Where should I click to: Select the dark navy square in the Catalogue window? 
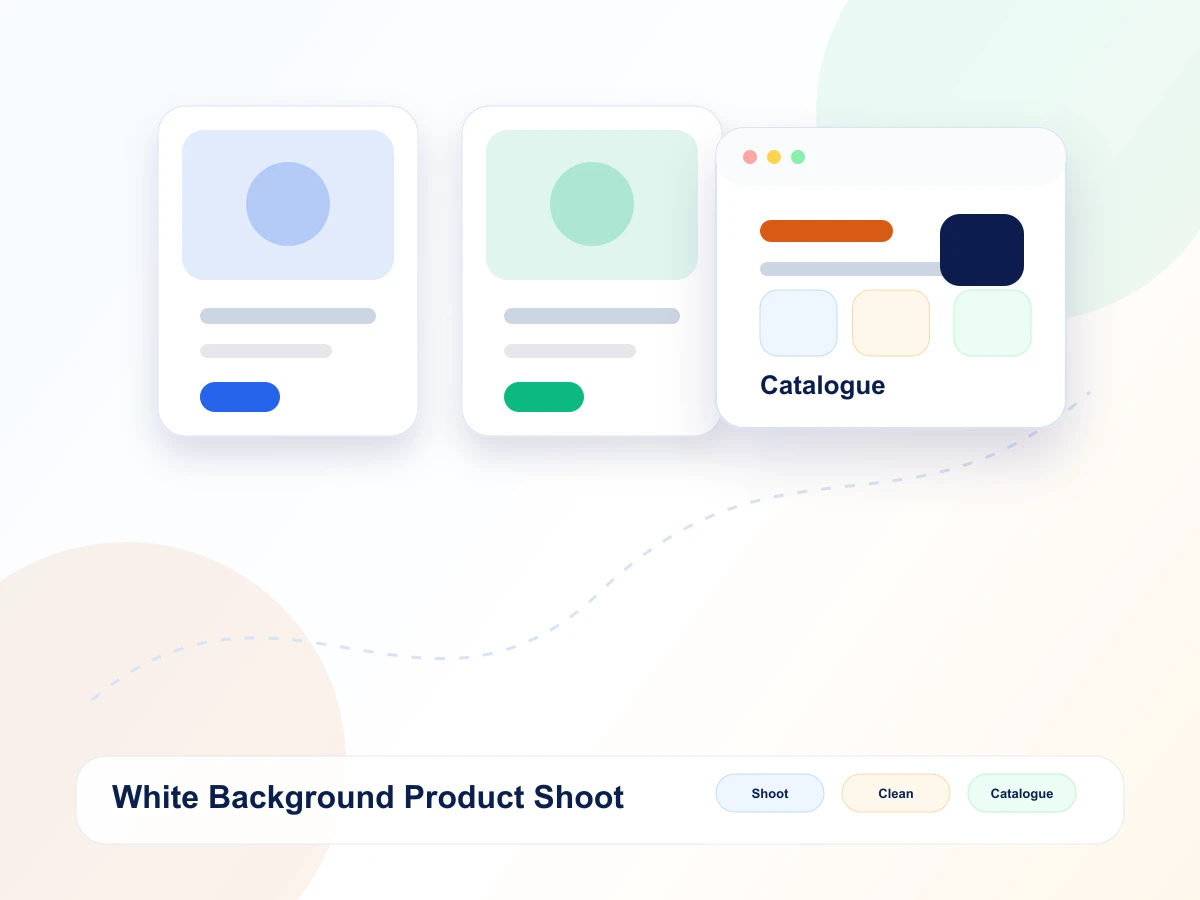click(x=982, y=250)
